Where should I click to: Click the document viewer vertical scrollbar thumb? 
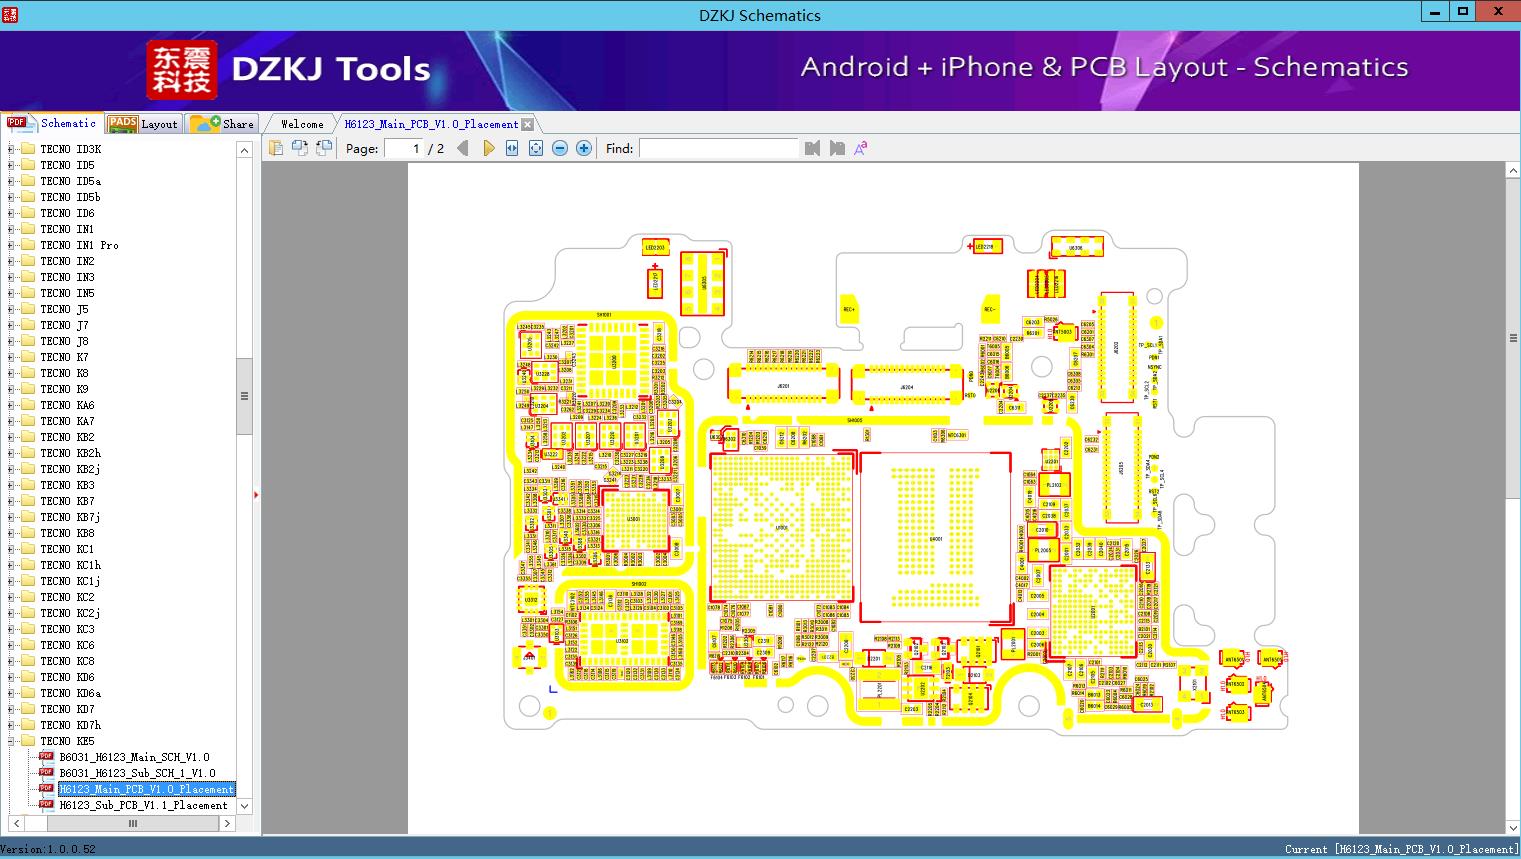tap(1513, 338)
